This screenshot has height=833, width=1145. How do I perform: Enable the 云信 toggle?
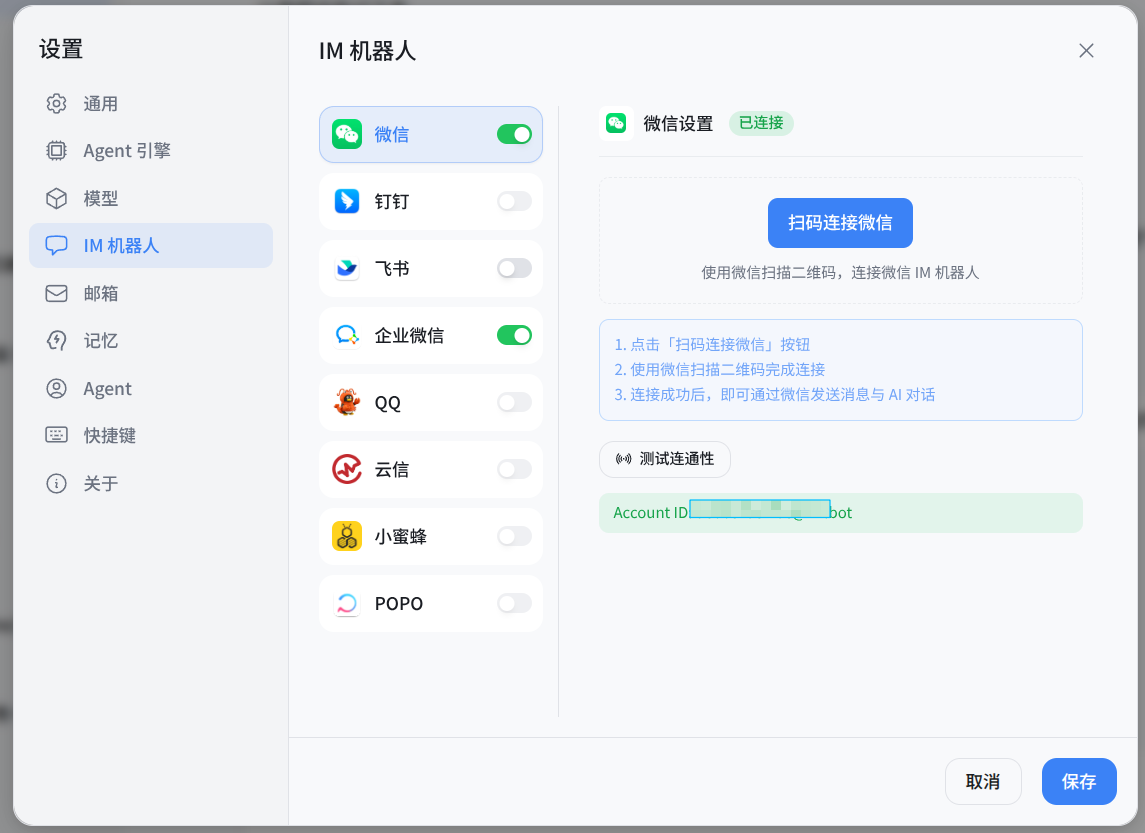pos(514,469)
